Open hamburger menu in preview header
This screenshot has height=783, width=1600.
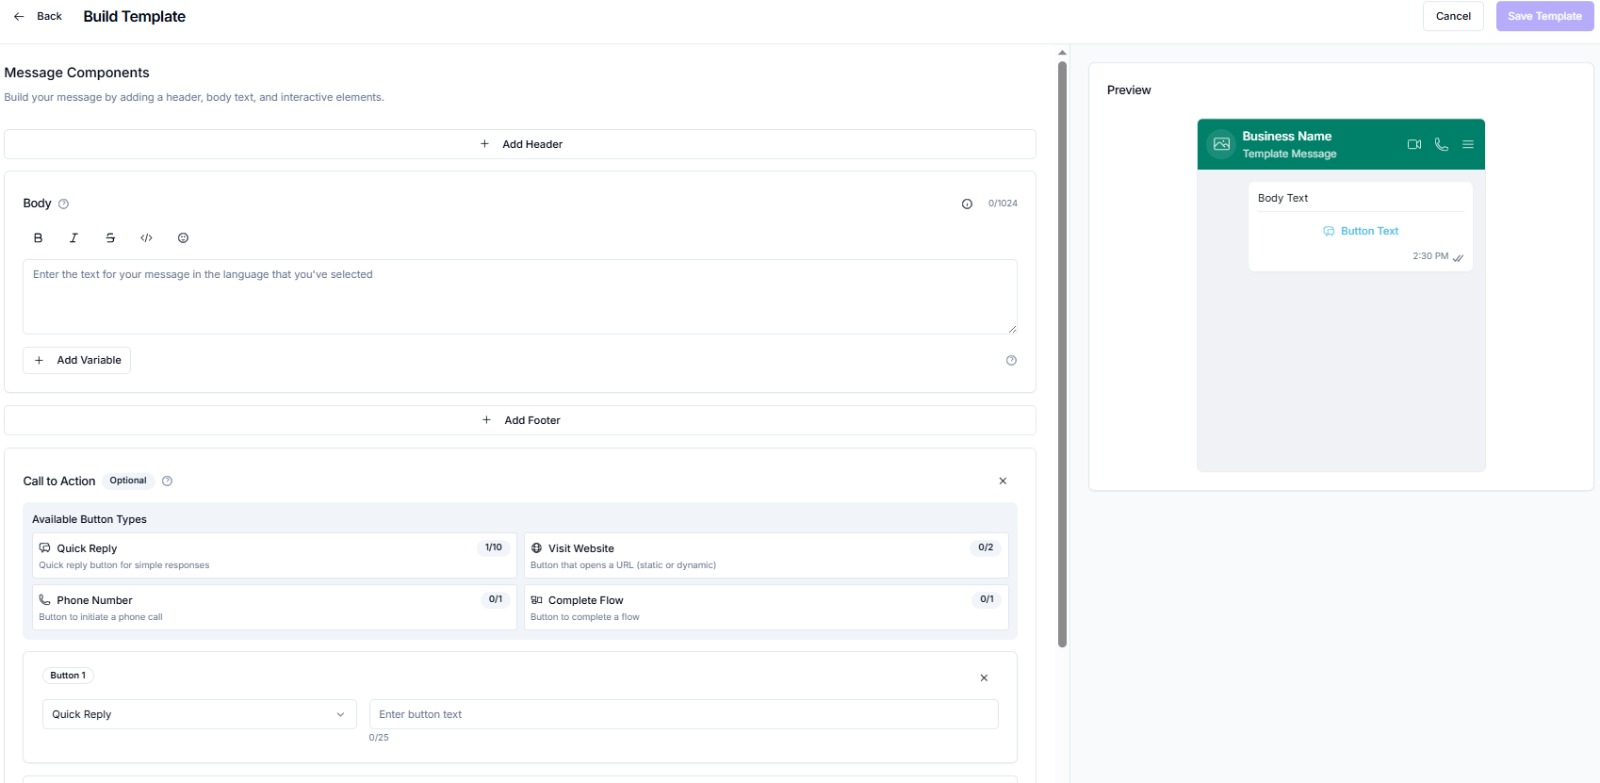[x=1468, y=144]
